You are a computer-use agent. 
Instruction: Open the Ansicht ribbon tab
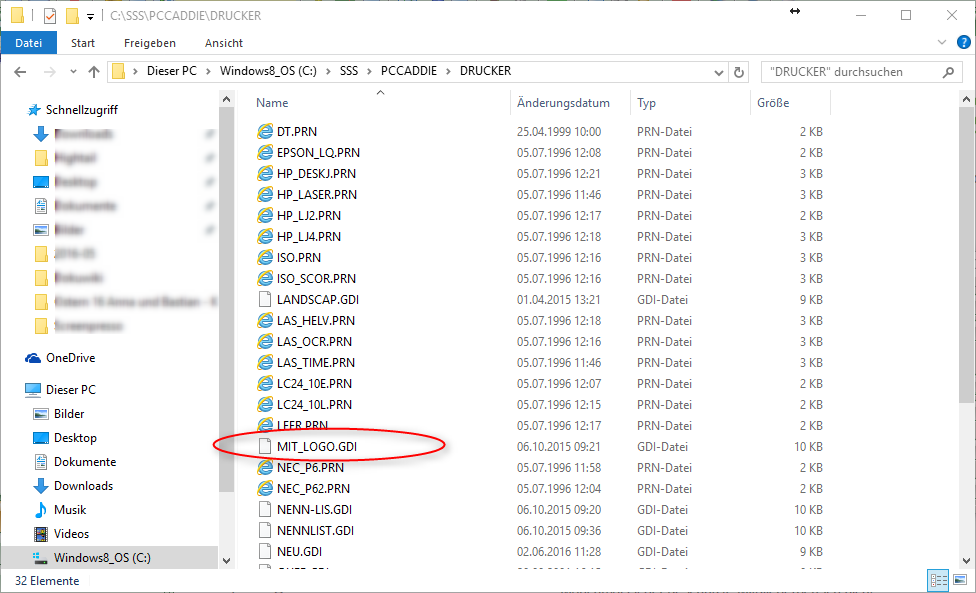click(223, 43)
